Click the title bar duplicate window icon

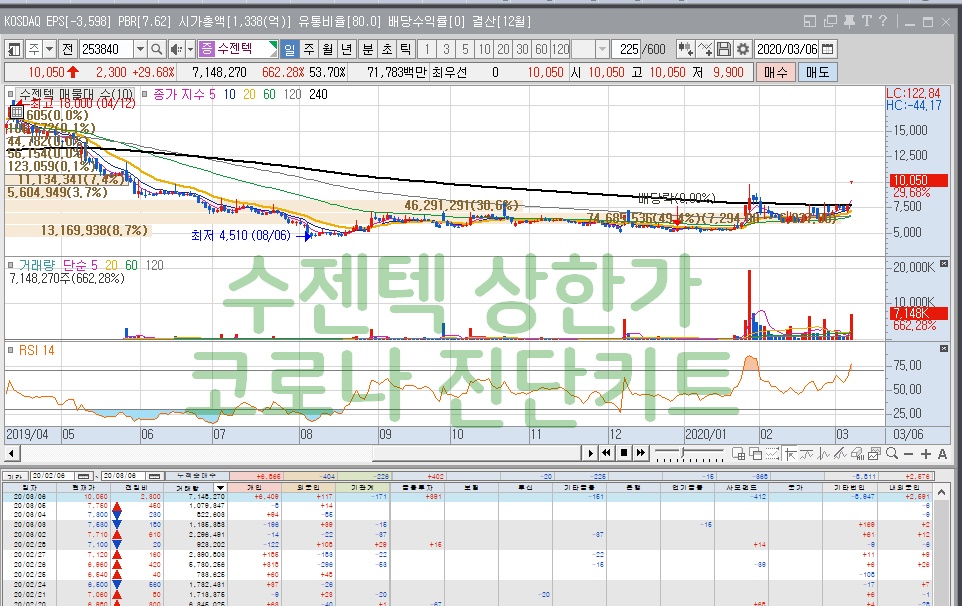(x=830, y=21)
